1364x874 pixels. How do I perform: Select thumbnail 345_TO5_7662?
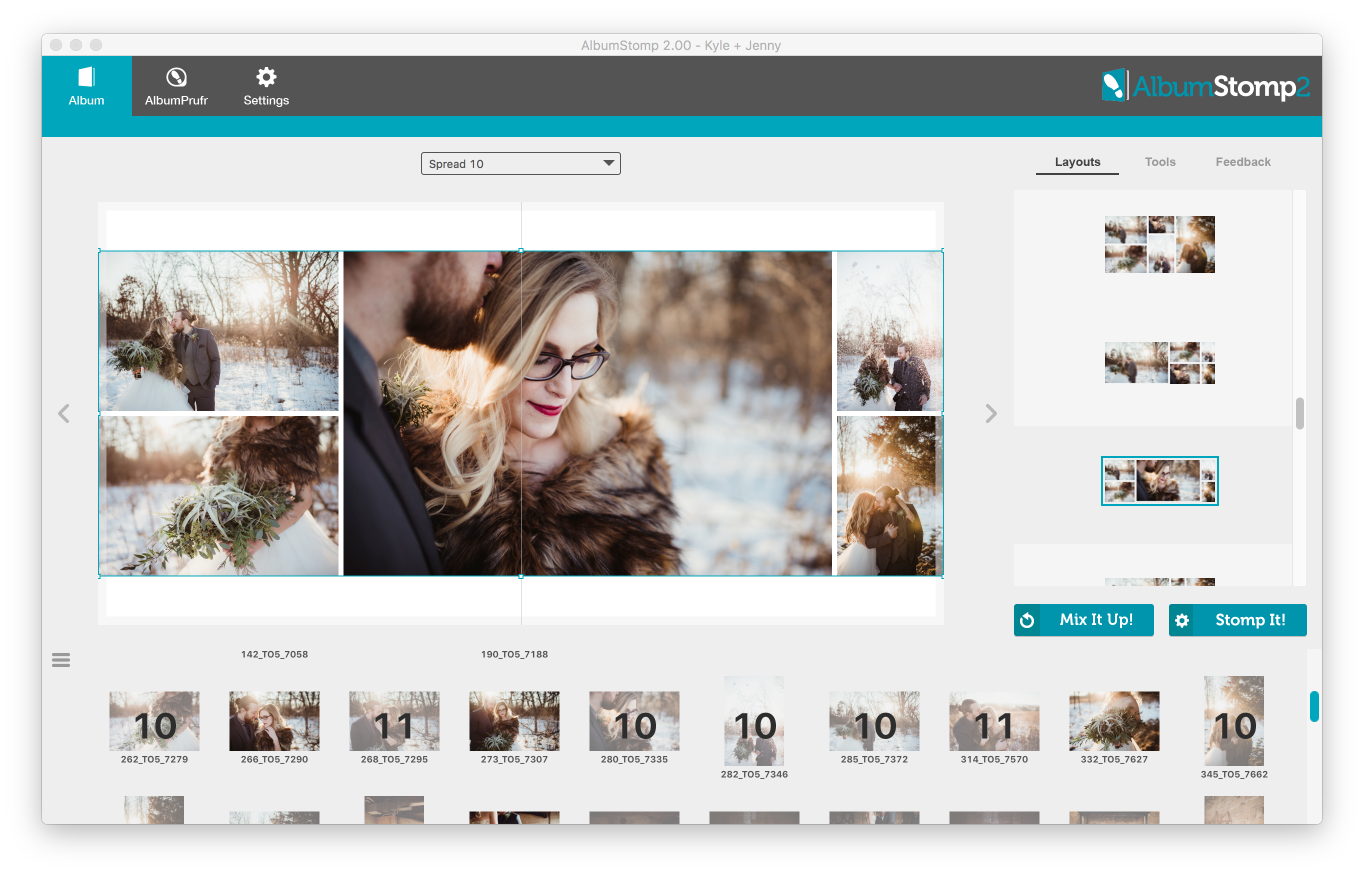[x=1234, y=721]
